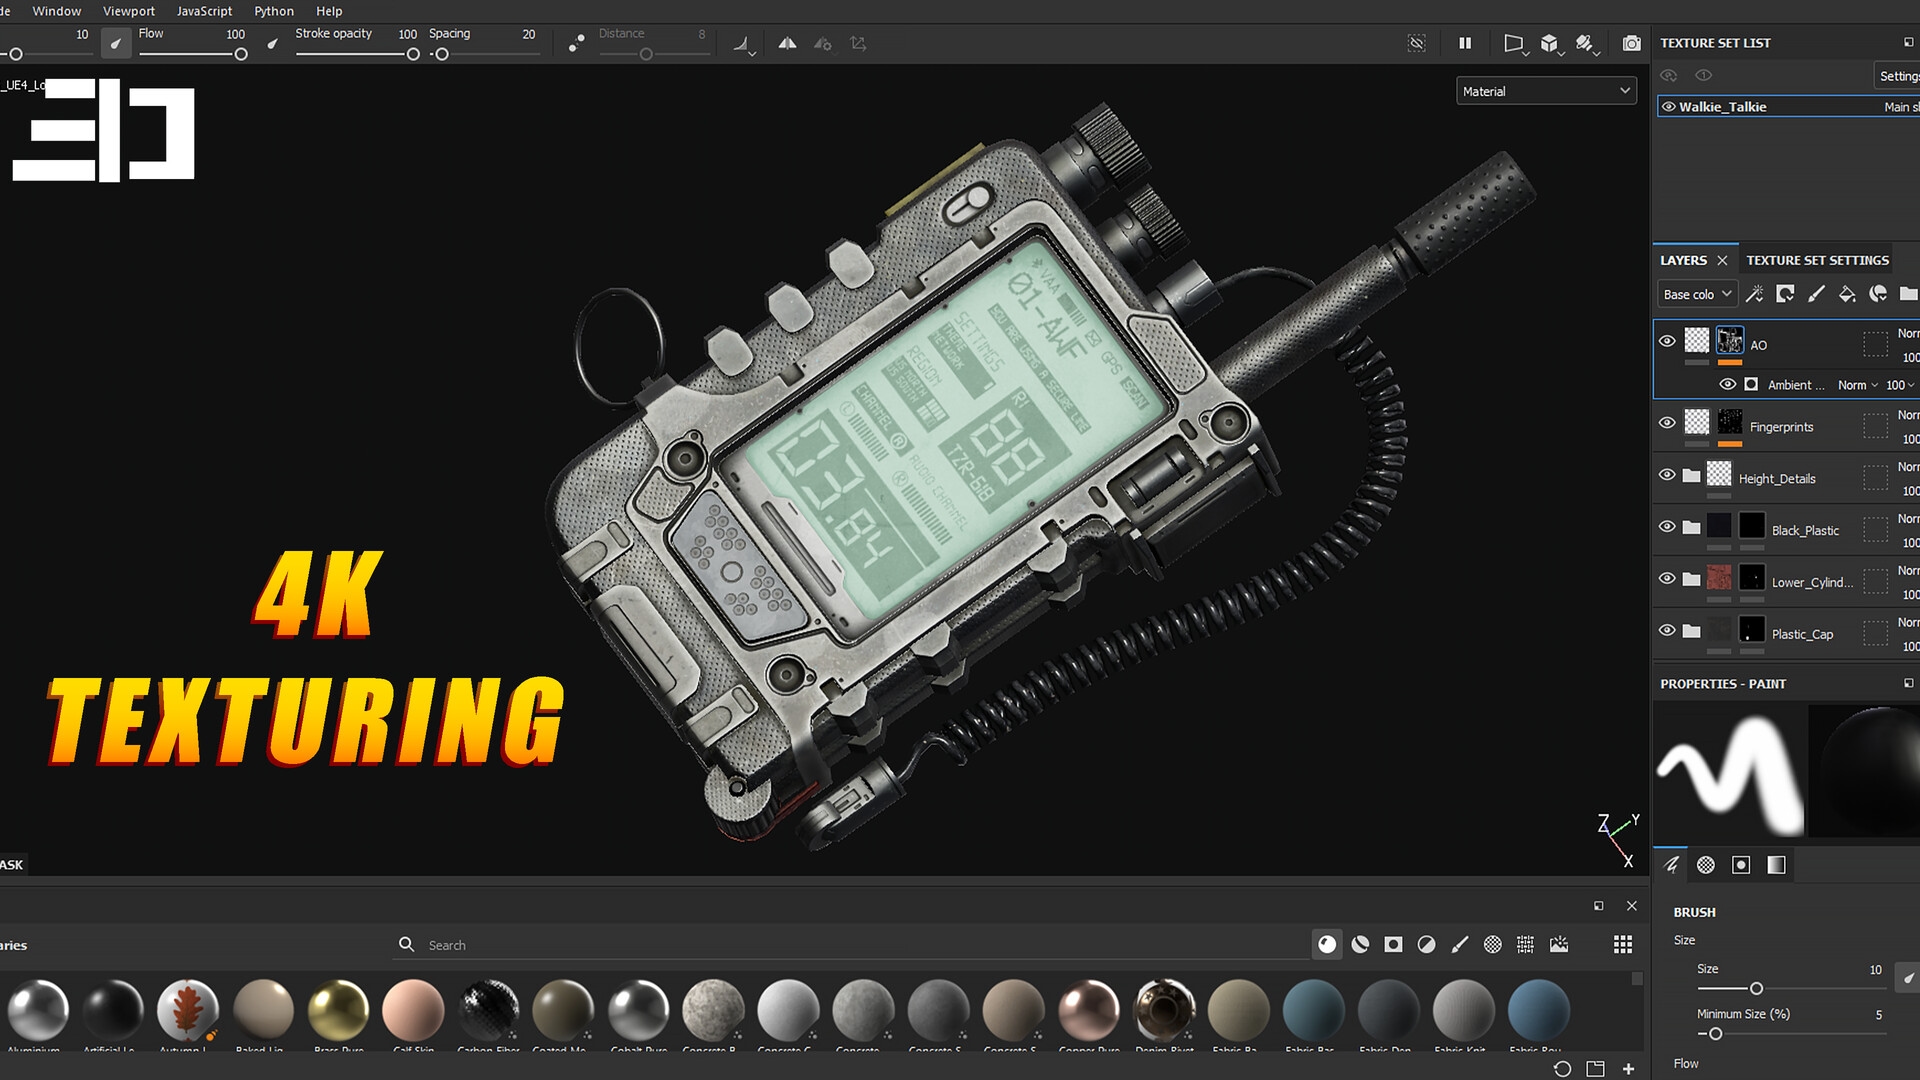This screenshot has width=1920, height=1080.
Task: Toggle symmetry icon in top toolbar
Action: (x=787, y=44)
